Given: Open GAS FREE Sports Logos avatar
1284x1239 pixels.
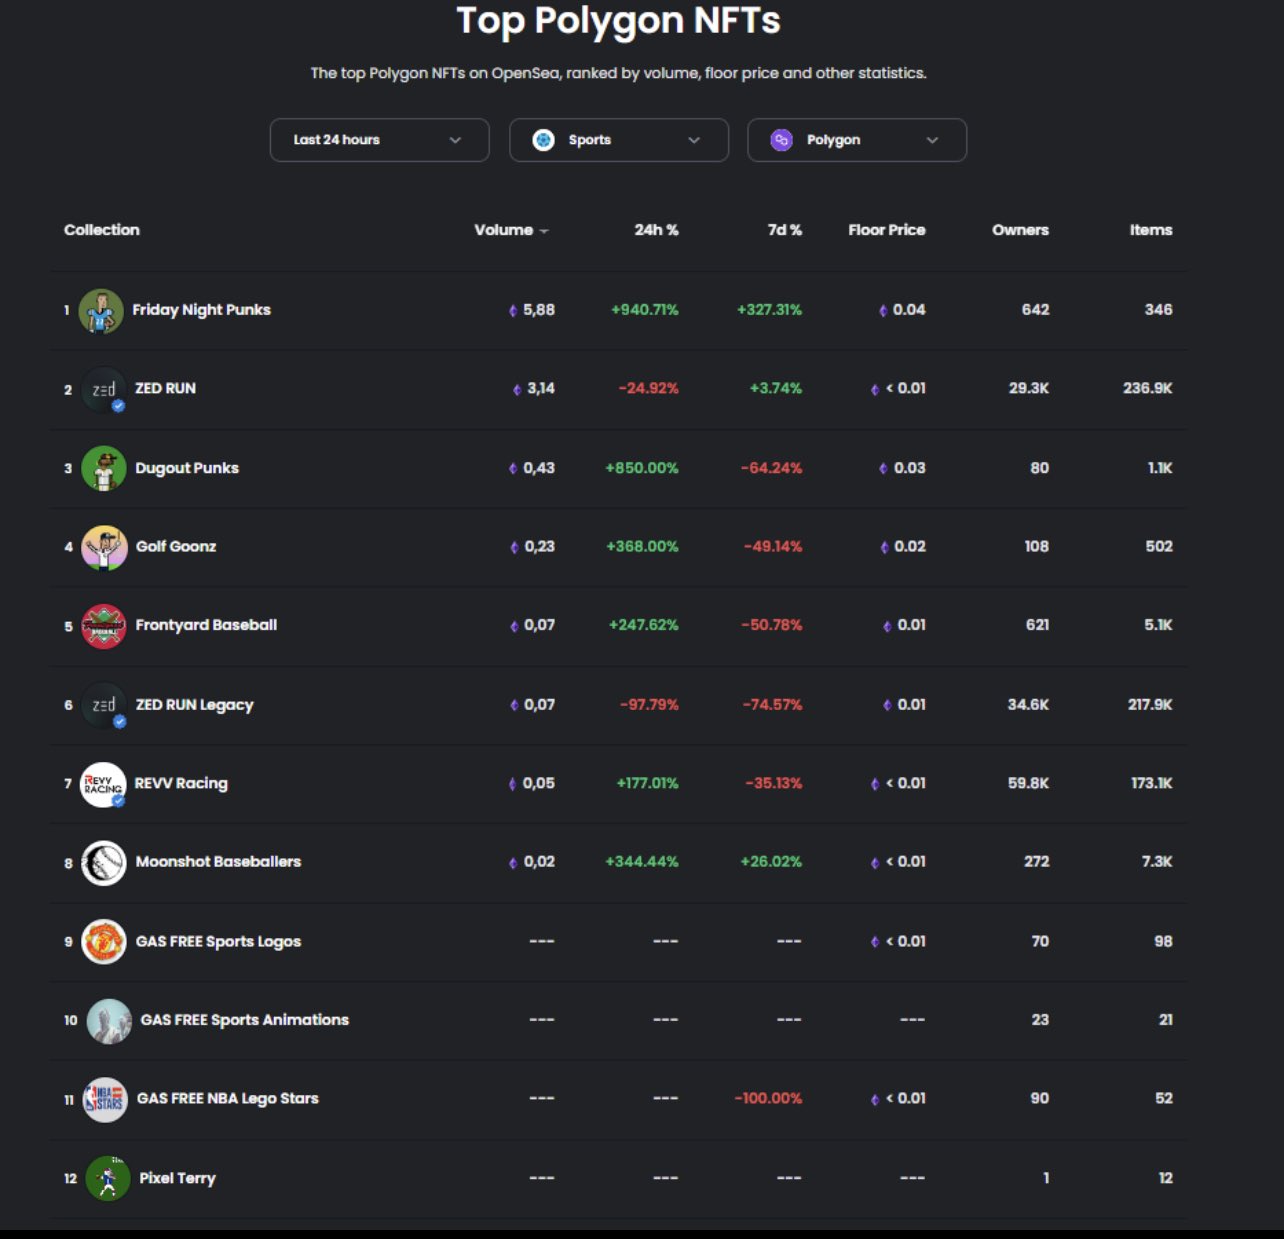Looking at the screenshot, I should tap(103, 942).
